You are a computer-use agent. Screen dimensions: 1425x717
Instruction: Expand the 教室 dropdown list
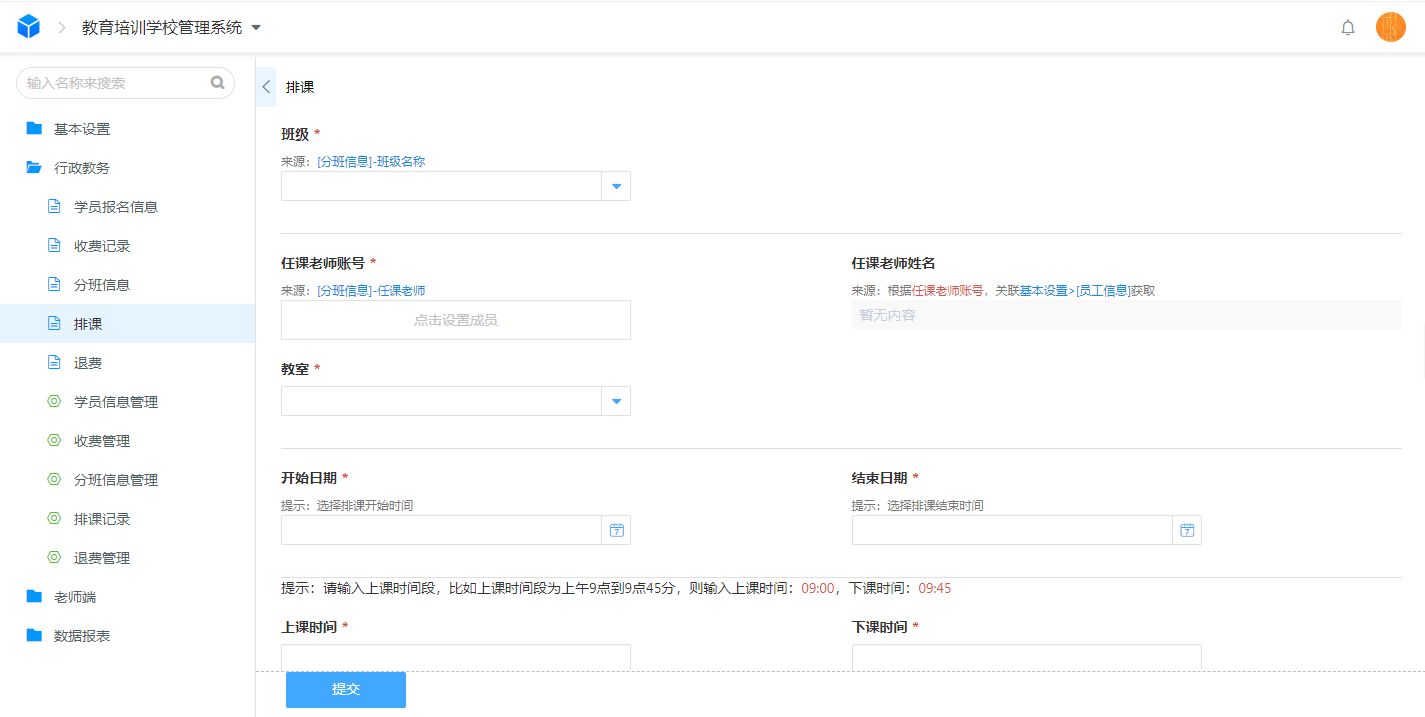616,401
